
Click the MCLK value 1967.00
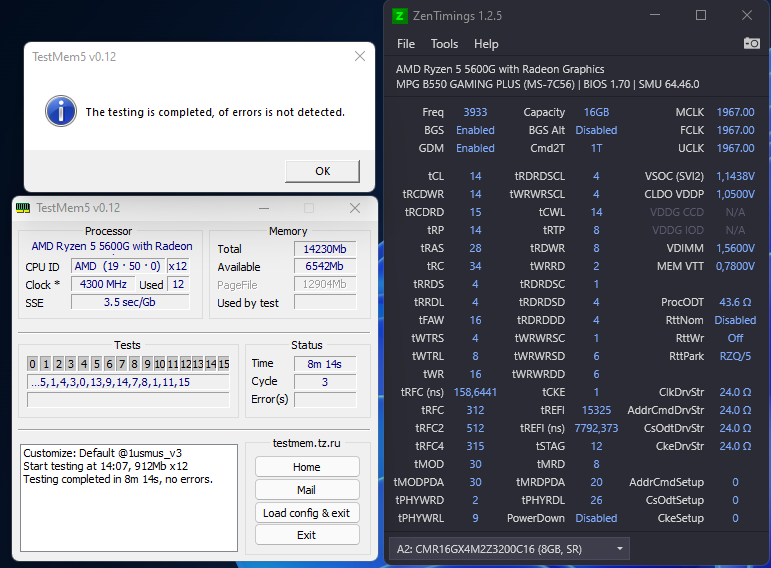735,112
